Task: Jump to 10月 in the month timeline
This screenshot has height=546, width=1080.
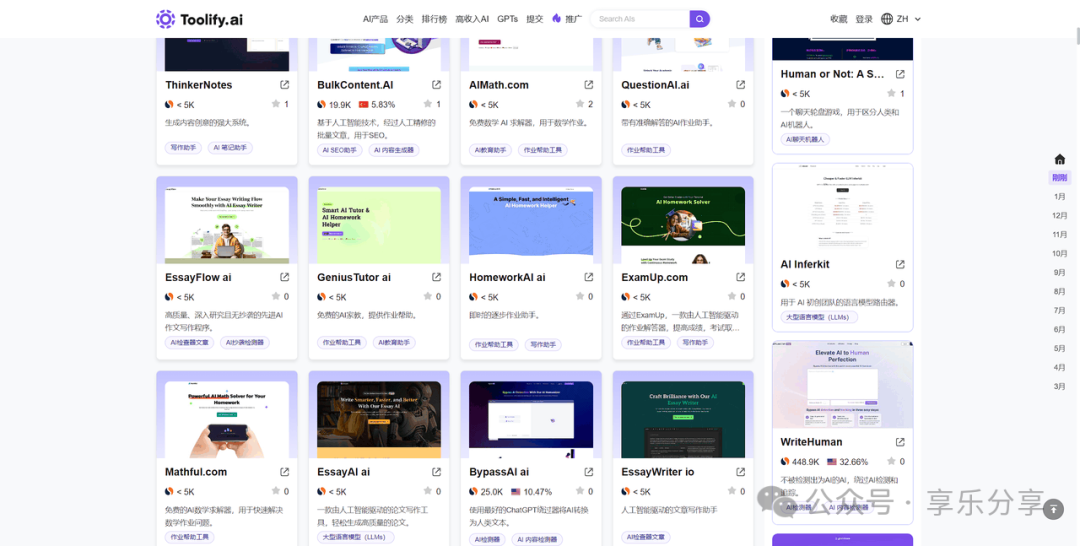Action: click(1059, 253)
